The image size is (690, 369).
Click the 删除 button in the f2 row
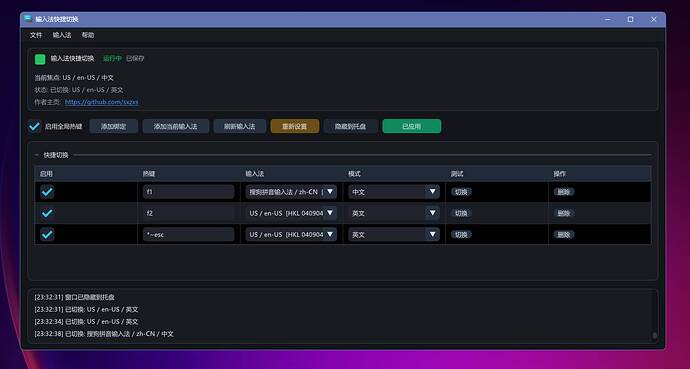click(x=564, y=213)
